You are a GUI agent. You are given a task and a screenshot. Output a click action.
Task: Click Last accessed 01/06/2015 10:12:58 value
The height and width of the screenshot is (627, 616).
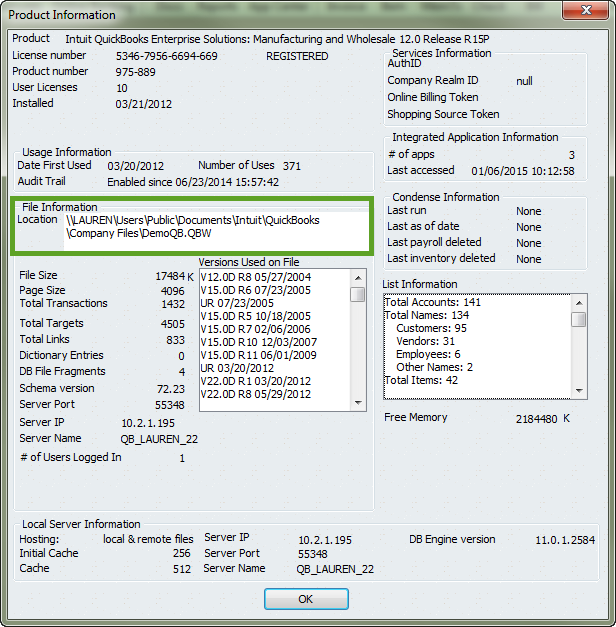point(523,171)
